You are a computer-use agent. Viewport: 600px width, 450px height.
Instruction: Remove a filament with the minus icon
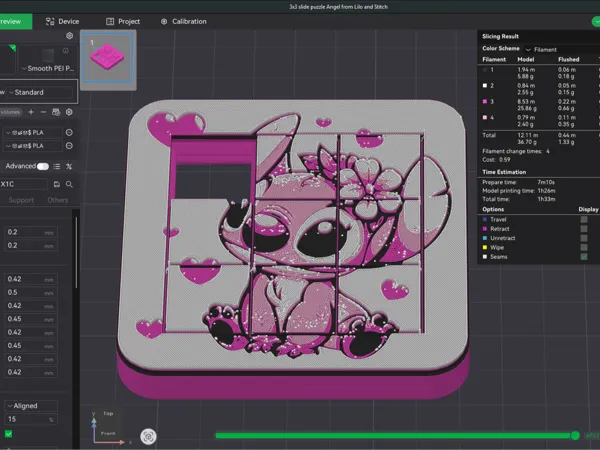coord(43,112)
